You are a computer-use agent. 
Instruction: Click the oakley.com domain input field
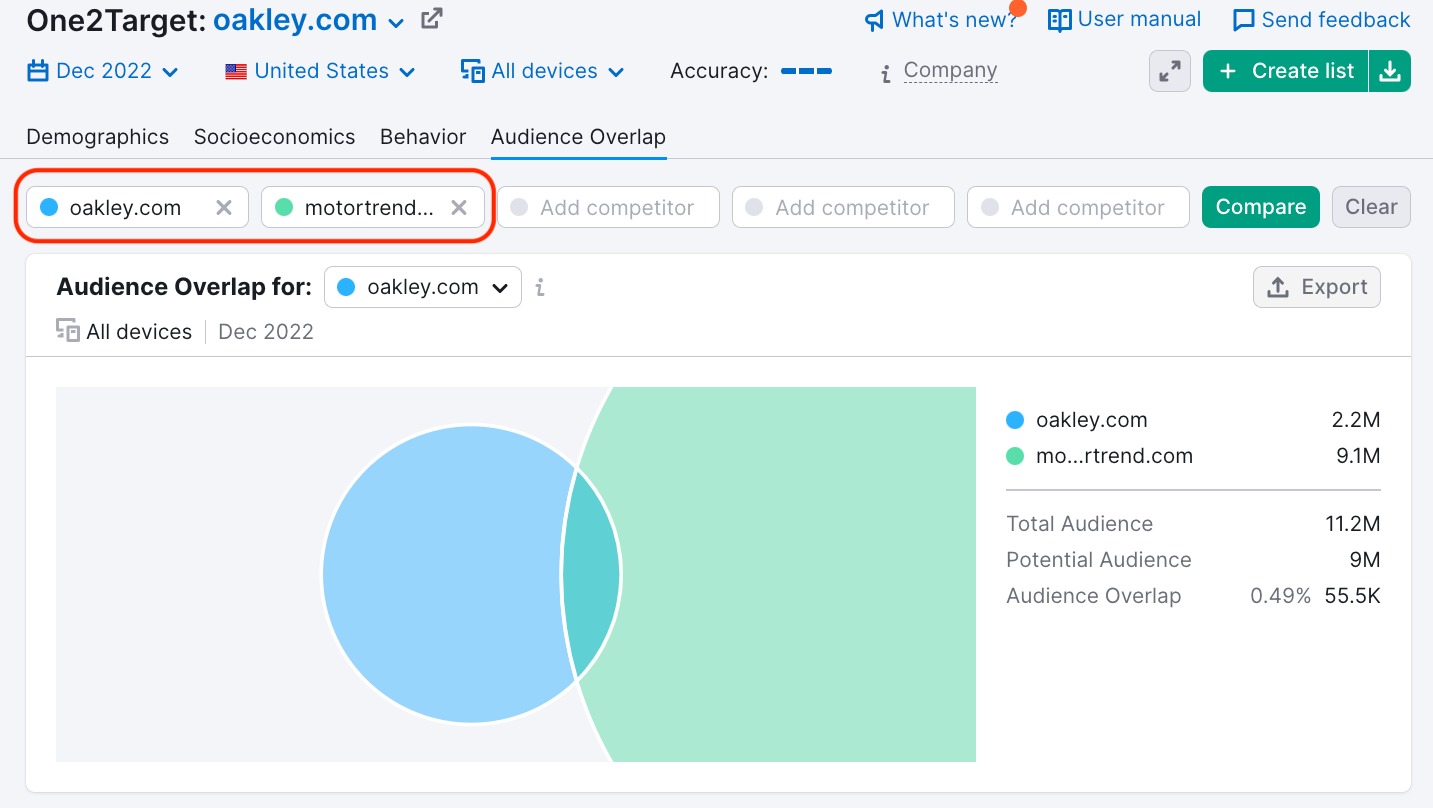[x=137, y=207]
